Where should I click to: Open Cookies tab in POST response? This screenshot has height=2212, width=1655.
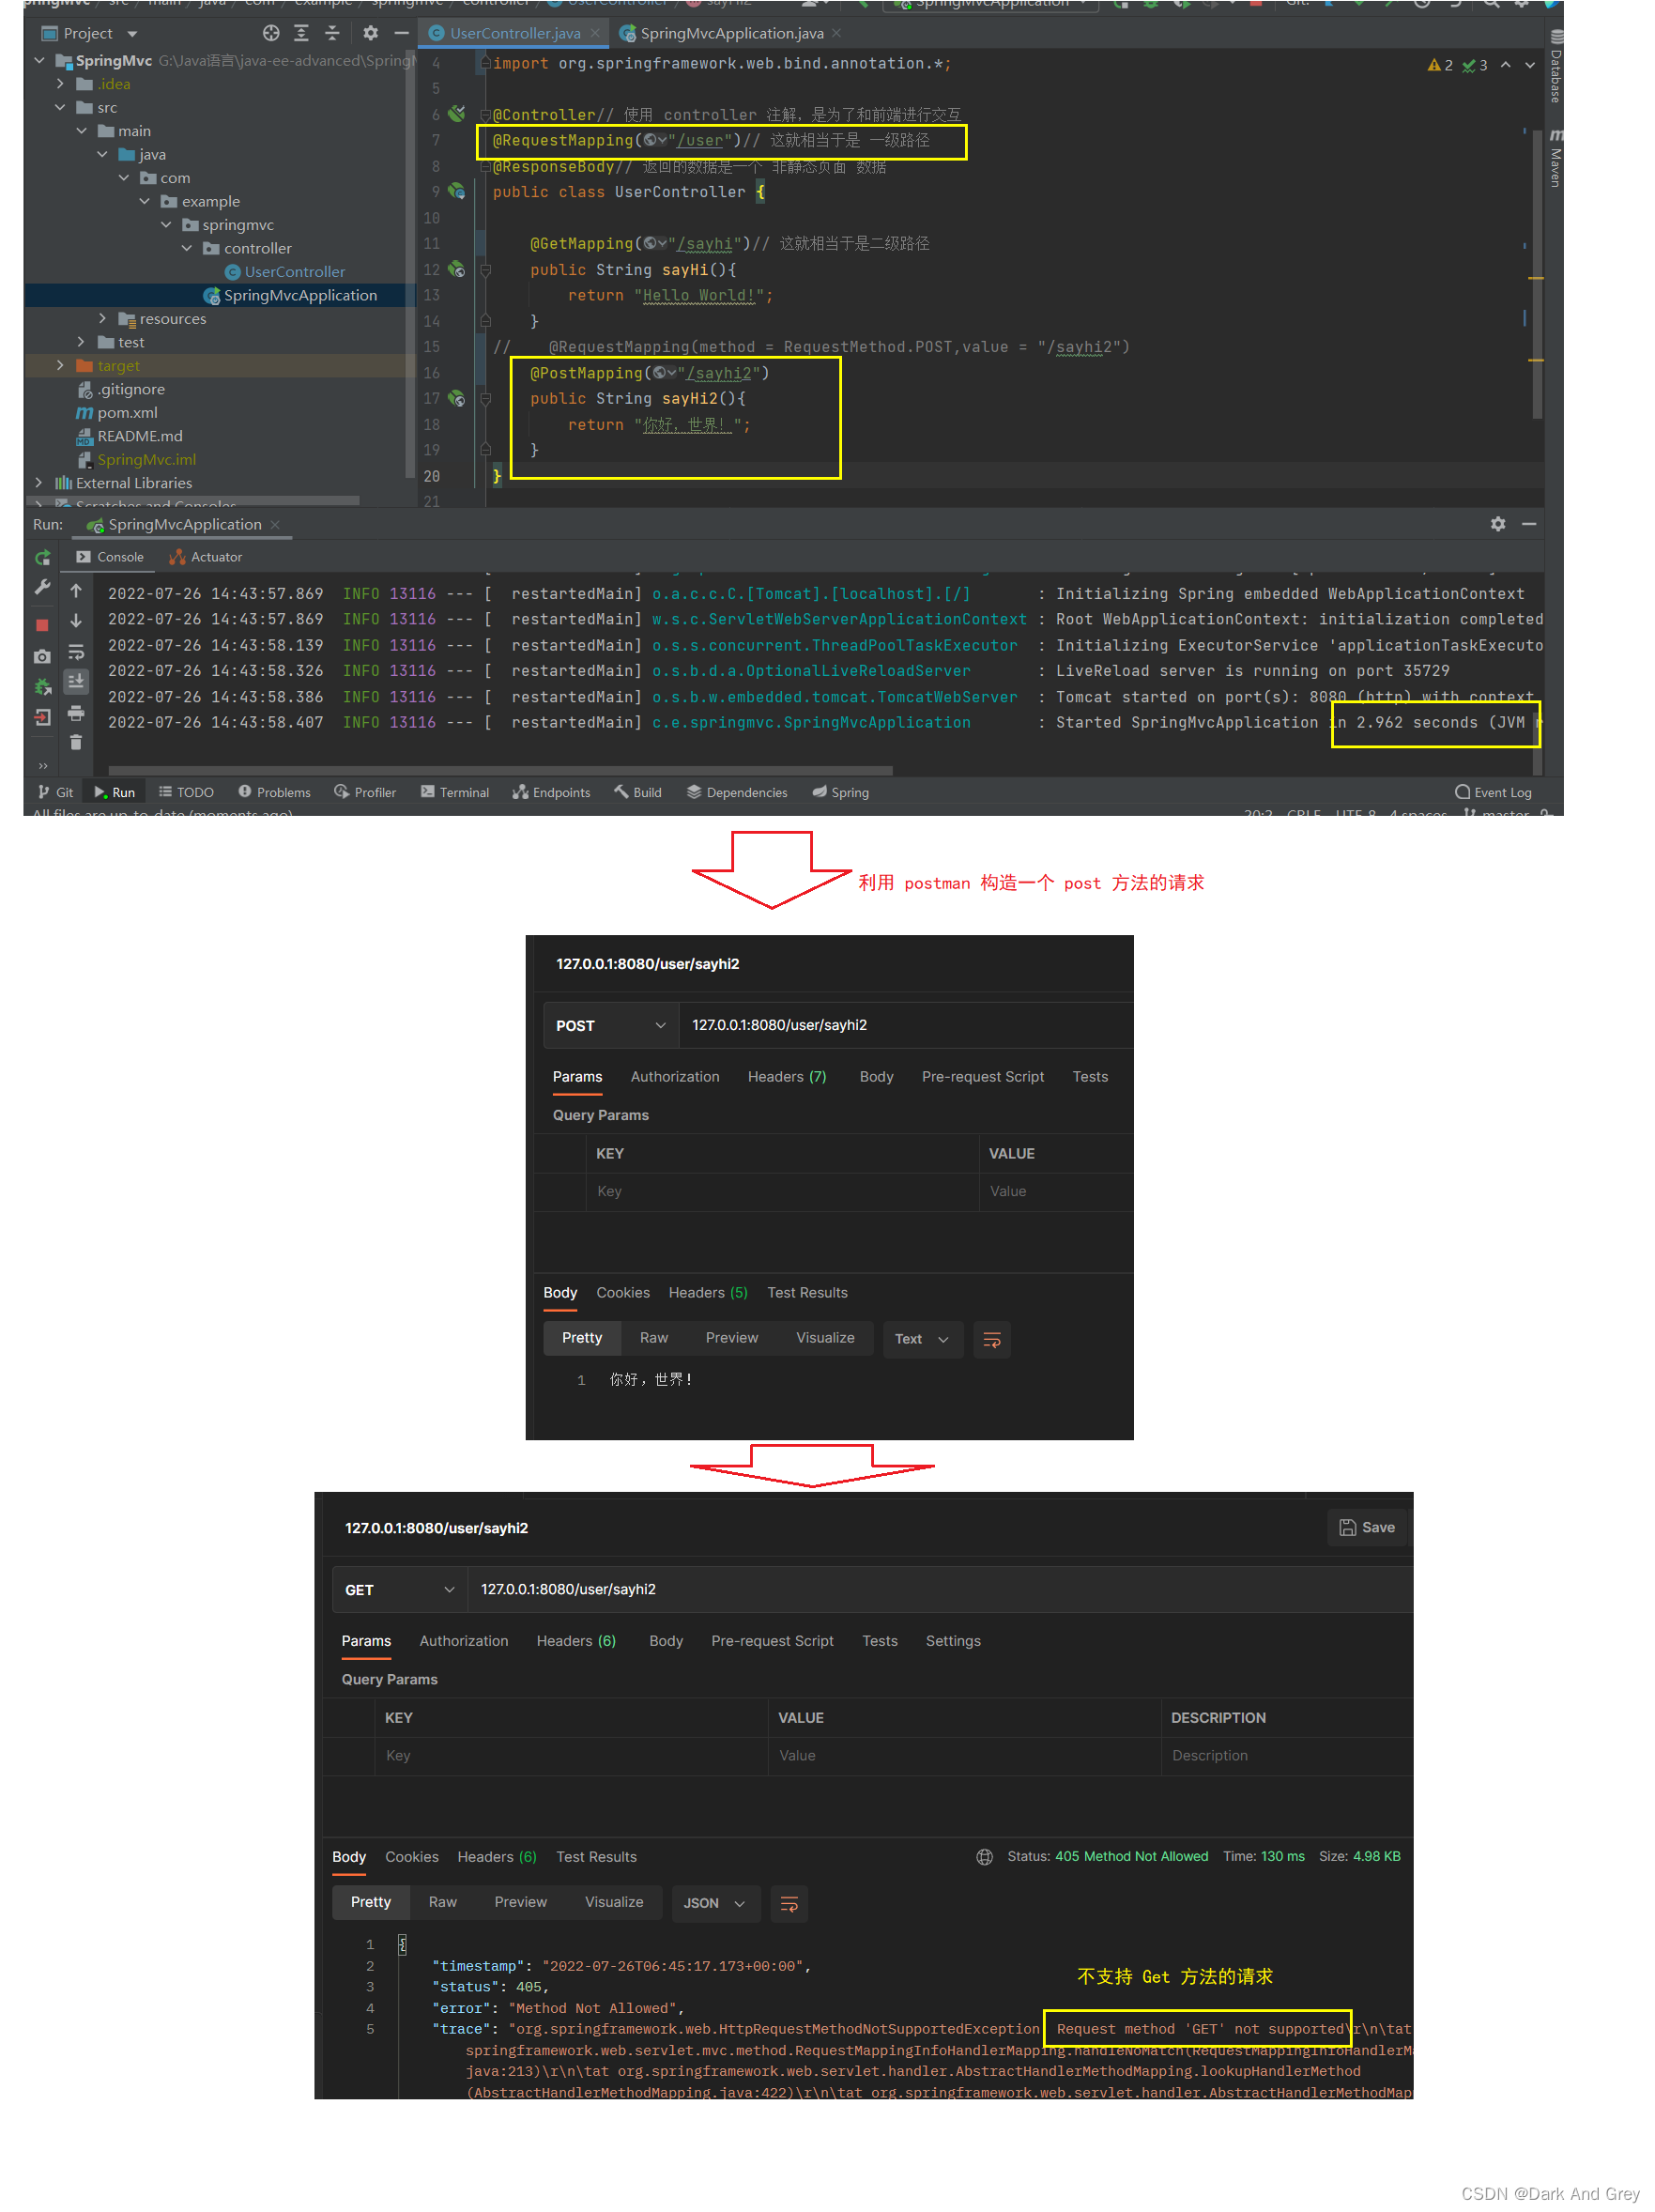pos(622,1293)
